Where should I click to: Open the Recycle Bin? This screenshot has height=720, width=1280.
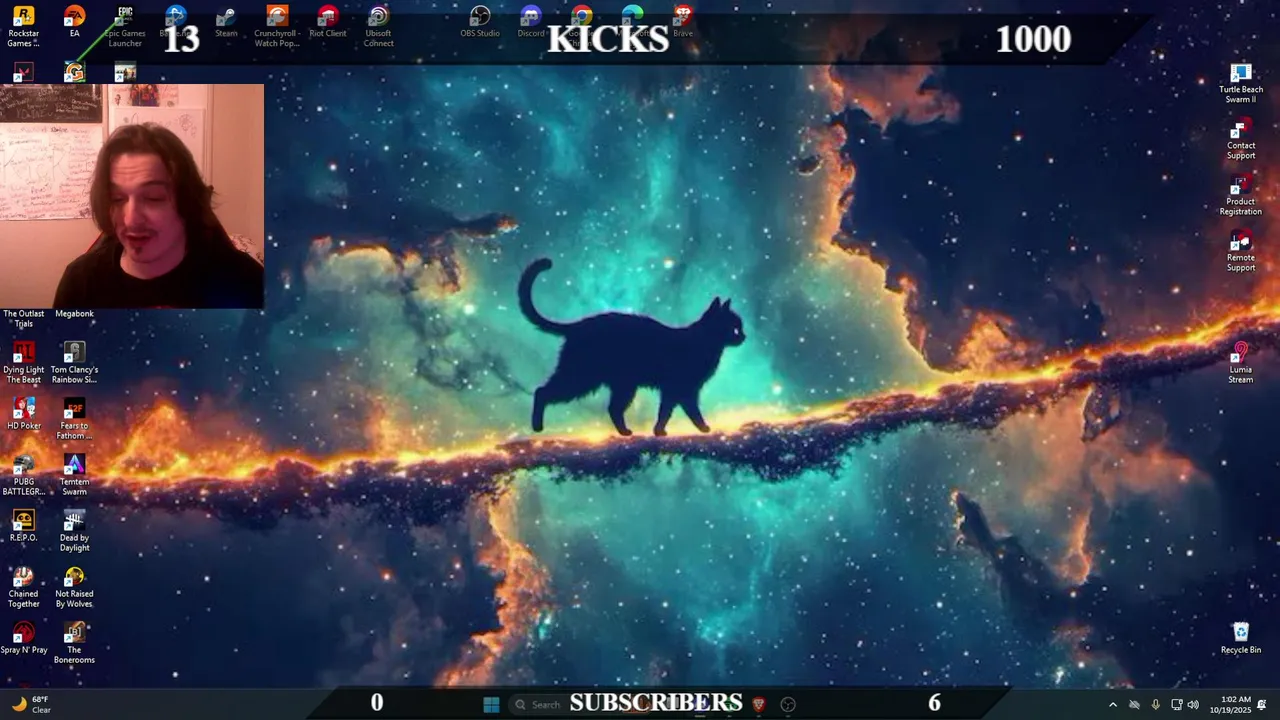pyautogui.click(x=1241, y=638)
